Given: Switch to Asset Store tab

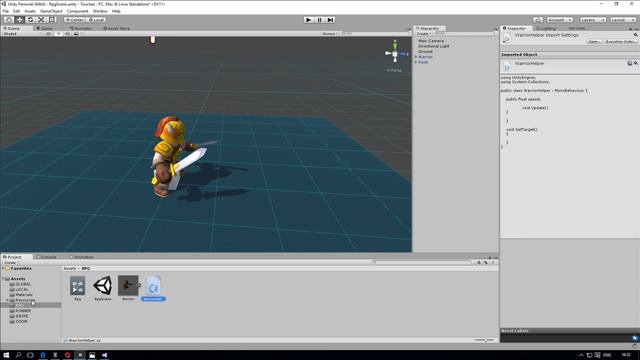Looking at the screenshot, I should [117, 28].
